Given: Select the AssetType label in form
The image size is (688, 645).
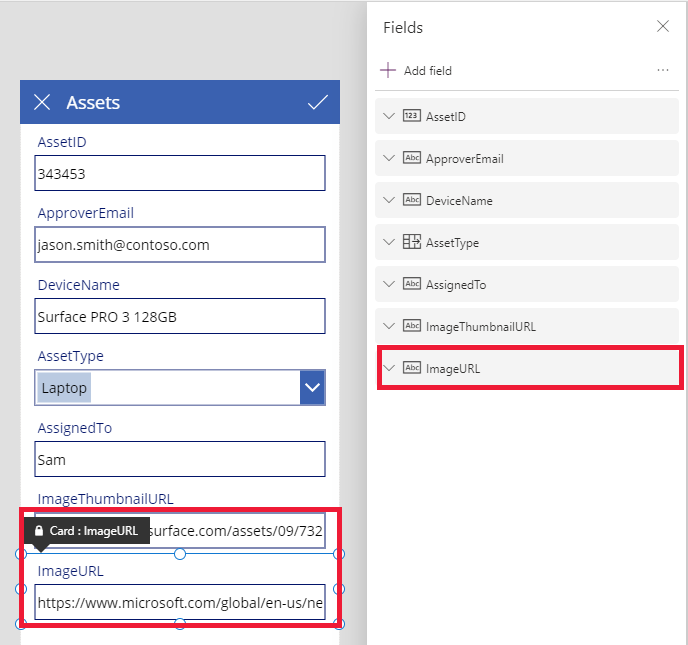Looking at the screenshot, I should coord(71,356).
